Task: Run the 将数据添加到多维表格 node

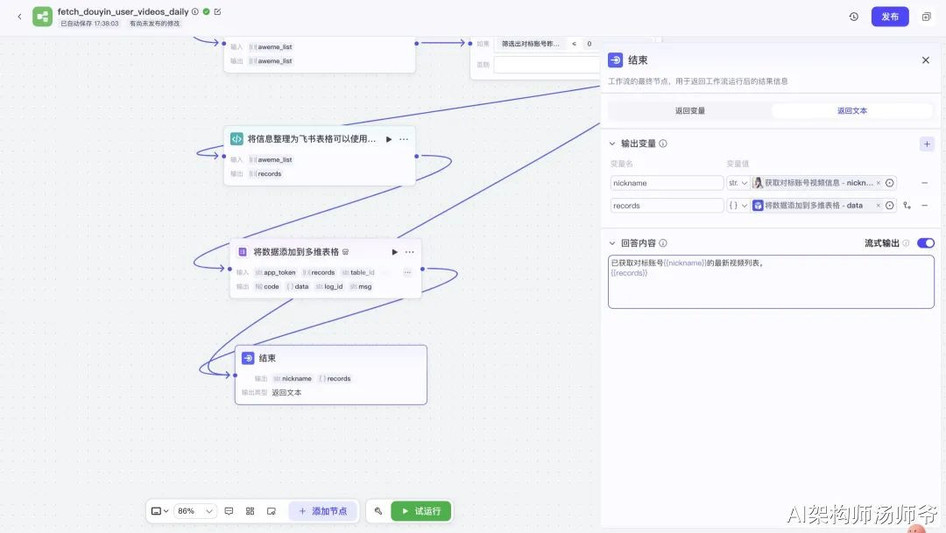Action: [x=395, y=252]
